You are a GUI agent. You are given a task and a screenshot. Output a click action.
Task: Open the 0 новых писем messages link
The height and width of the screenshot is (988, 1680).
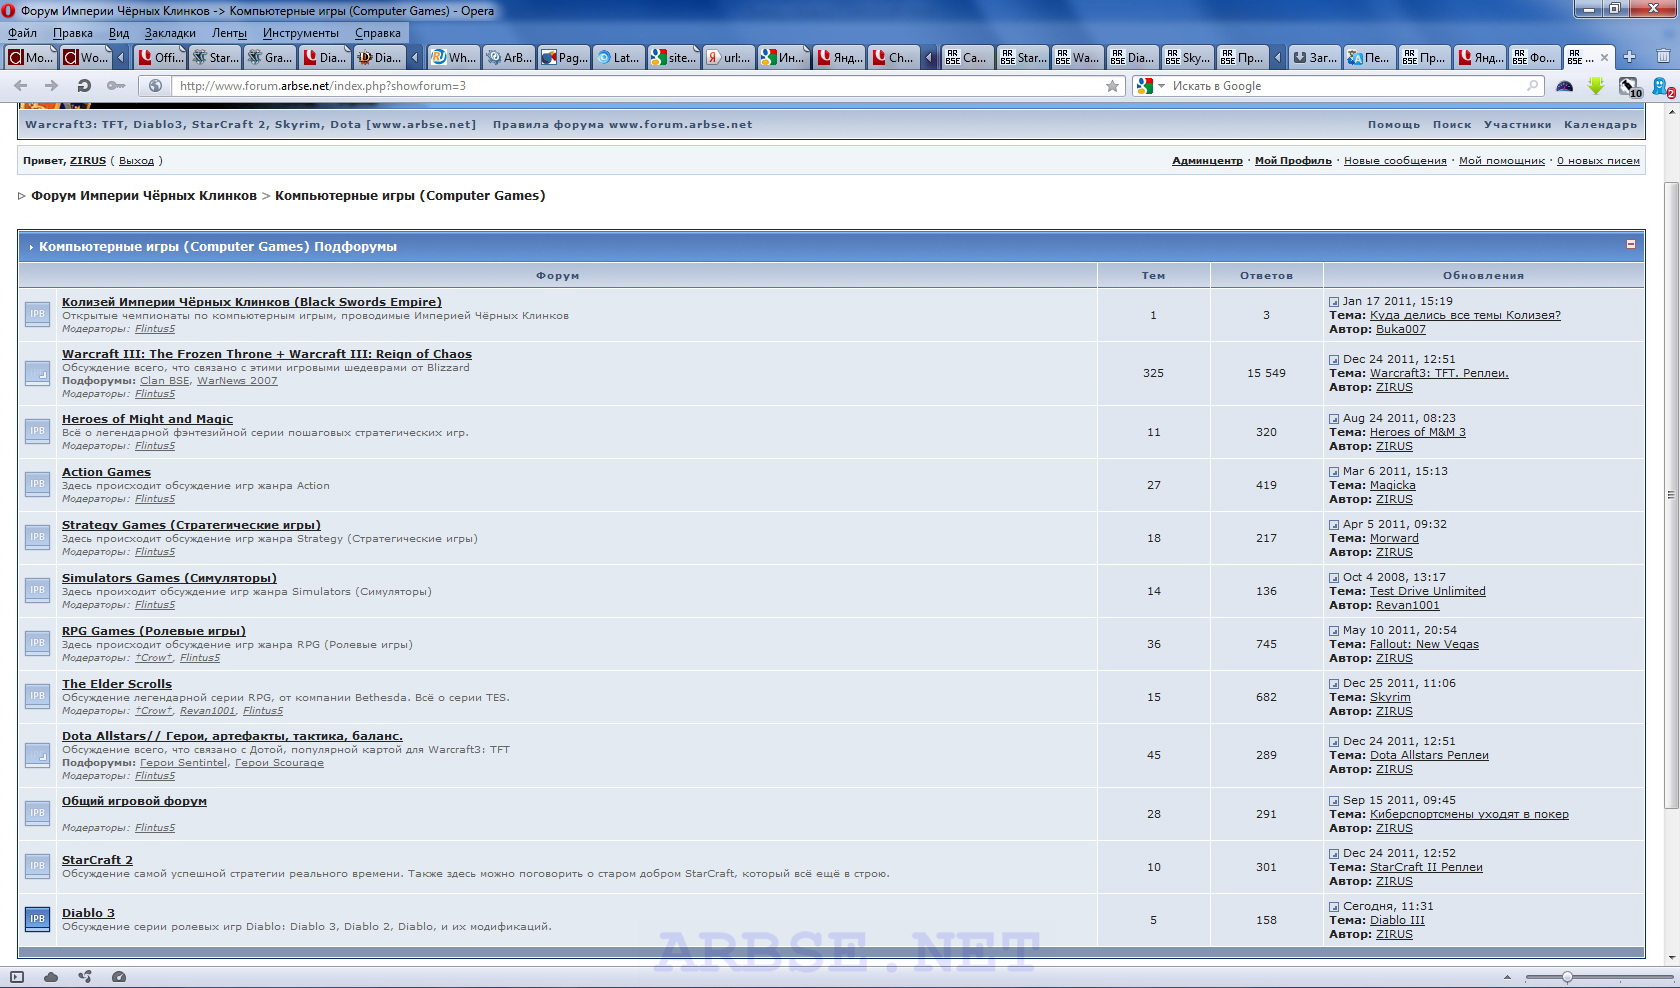tap(1598, 161)
